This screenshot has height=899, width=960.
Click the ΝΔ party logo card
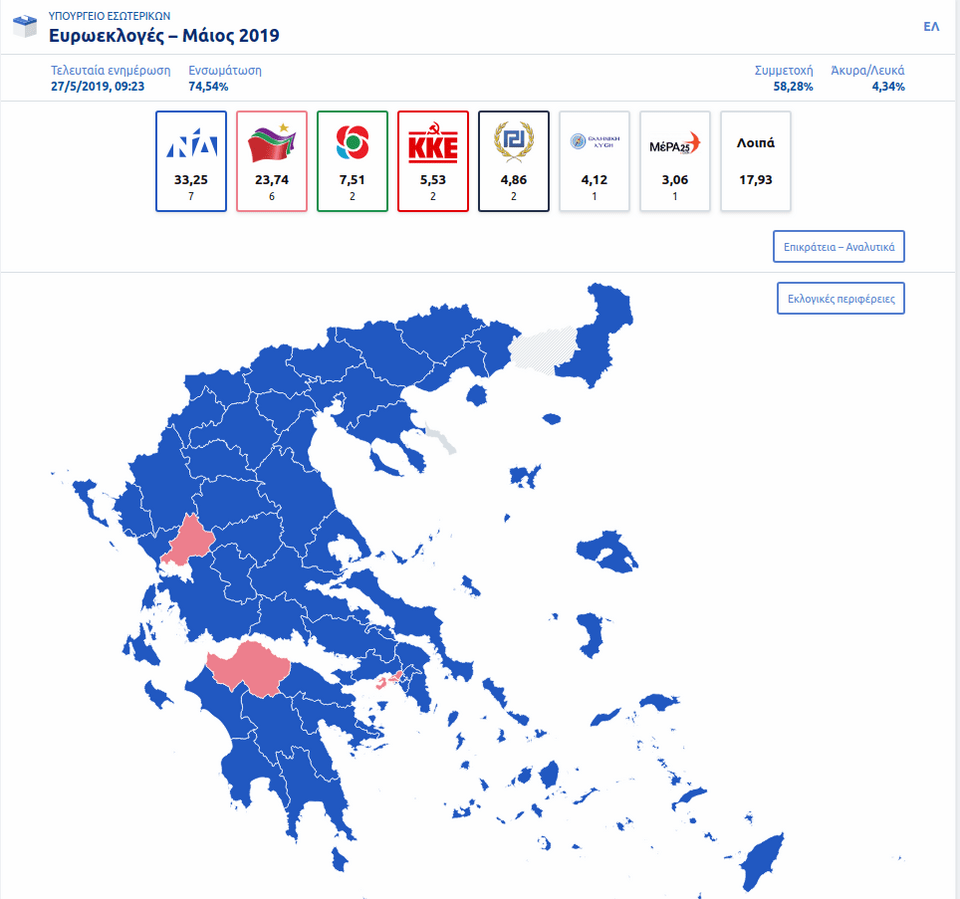[191, 161]
